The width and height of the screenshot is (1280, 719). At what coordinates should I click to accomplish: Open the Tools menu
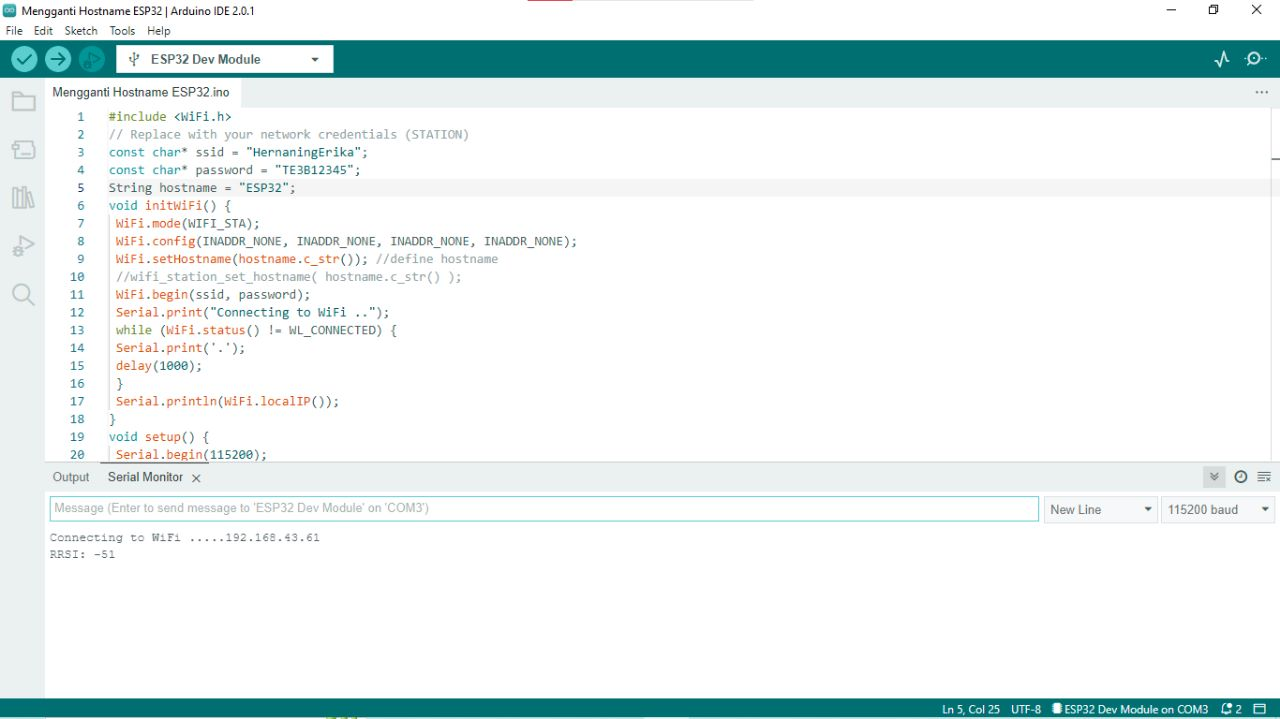[x=122, y=31]
